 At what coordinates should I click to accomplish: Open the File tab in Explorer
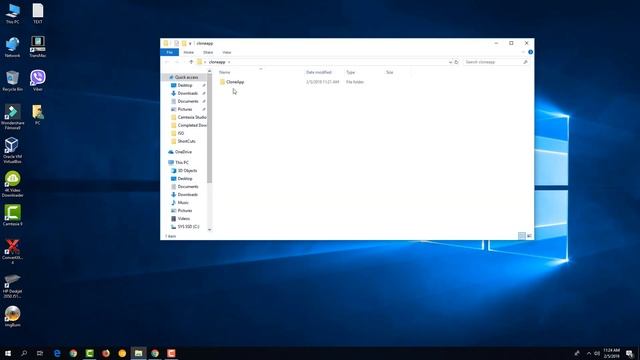tap(169, 52)
